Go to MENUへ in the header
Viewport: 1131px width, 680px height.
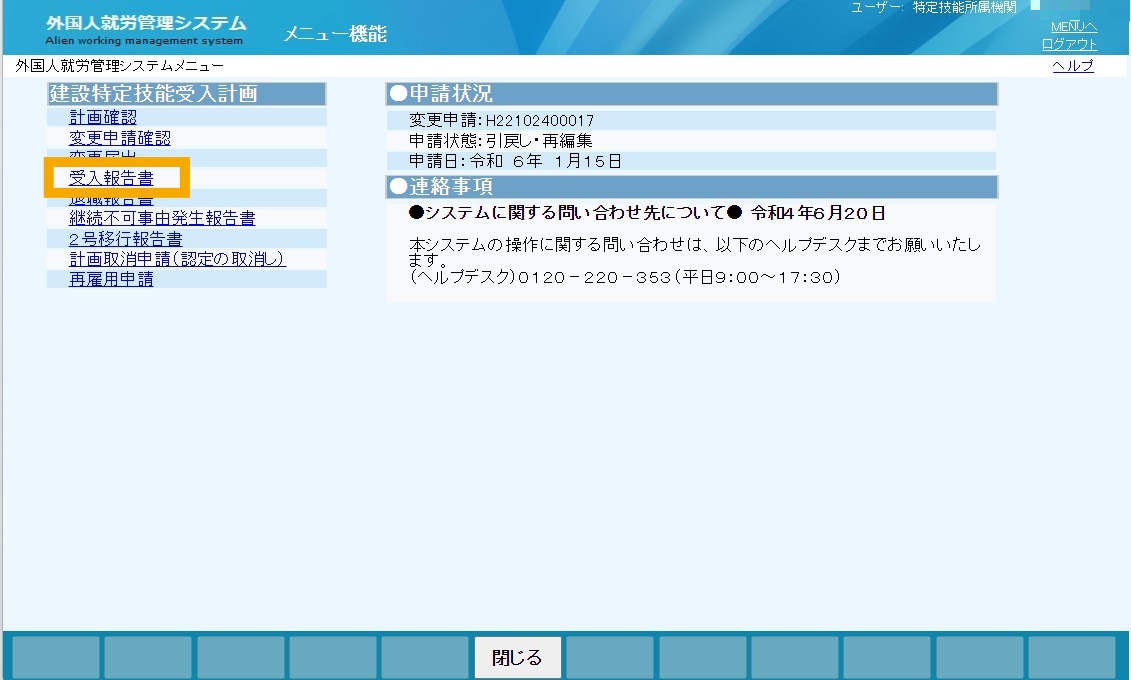click(x=1074, y=27)
